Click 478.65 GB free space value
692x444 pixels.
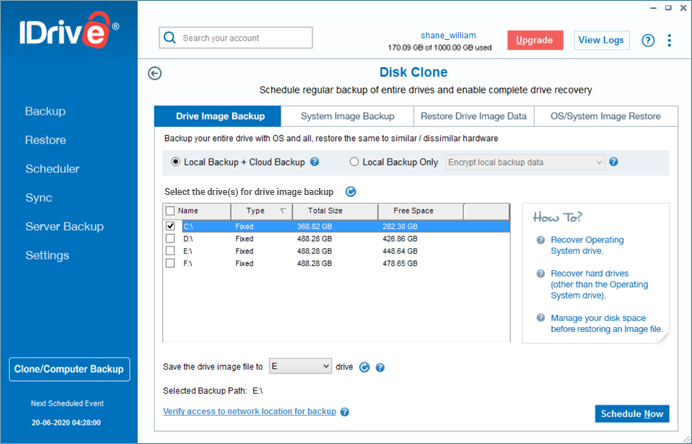(400, 263)
